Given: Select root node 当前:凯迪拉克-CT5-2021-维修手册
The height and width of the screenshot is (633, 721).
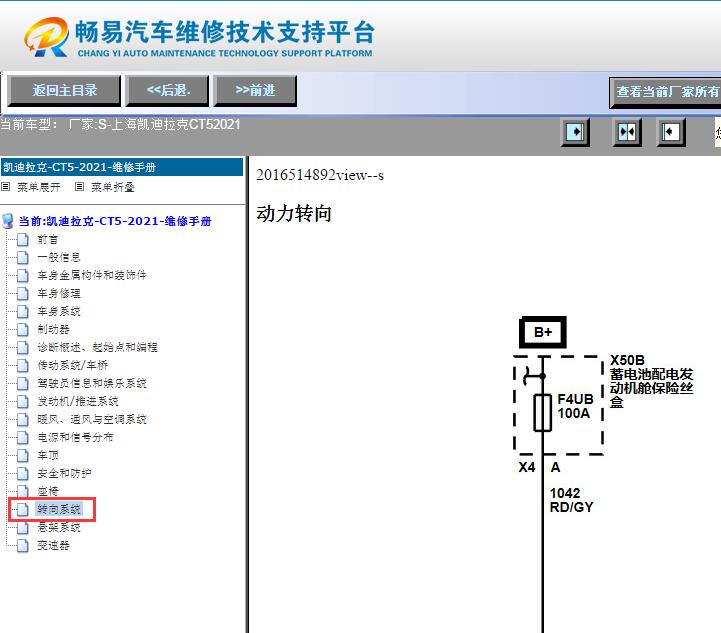Looking at the screenshot, I should 115,221.
